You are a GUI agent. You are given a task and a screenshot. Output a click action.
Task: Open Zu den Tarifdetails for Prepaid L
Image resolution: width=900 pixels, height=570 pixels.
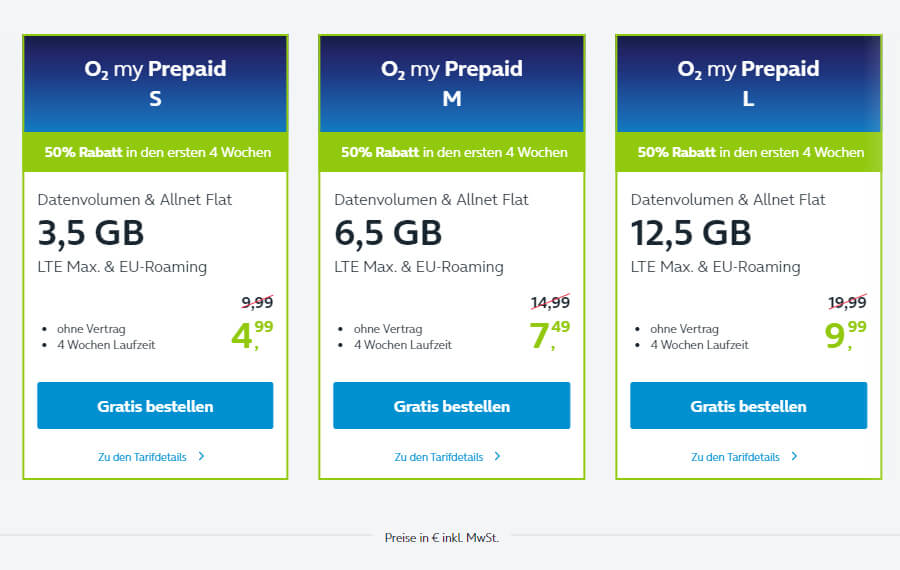pyautogui.click(x=735, y=457)
